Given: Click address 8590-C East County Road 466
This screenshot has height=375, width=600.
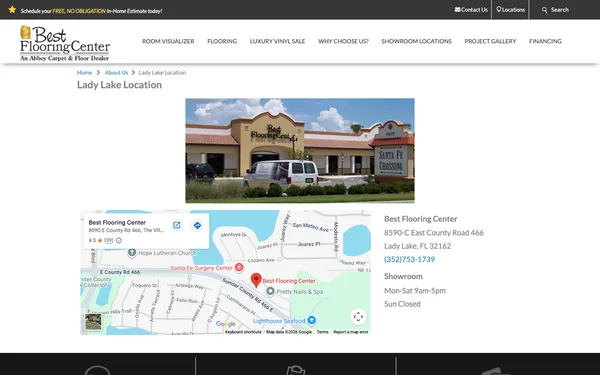Looking at the screenshot, I should click(434, 233).
